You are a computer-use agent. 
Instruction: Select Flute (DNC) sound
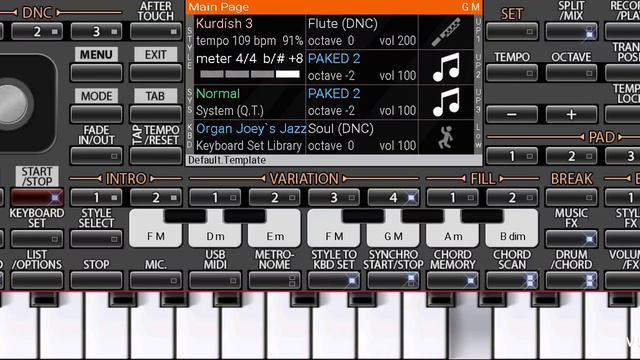tap(342, 24)
